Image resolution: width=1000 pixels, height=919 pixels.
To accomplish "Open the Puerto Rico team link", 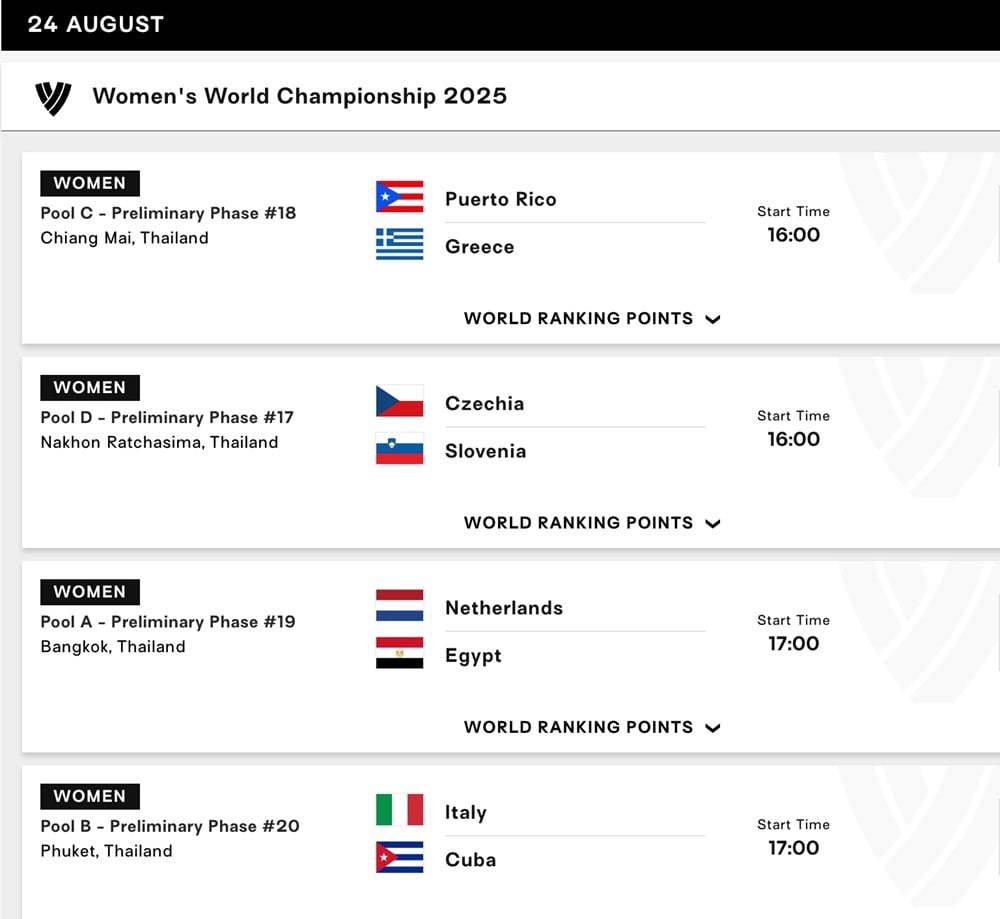I will [x=501, y=199].
